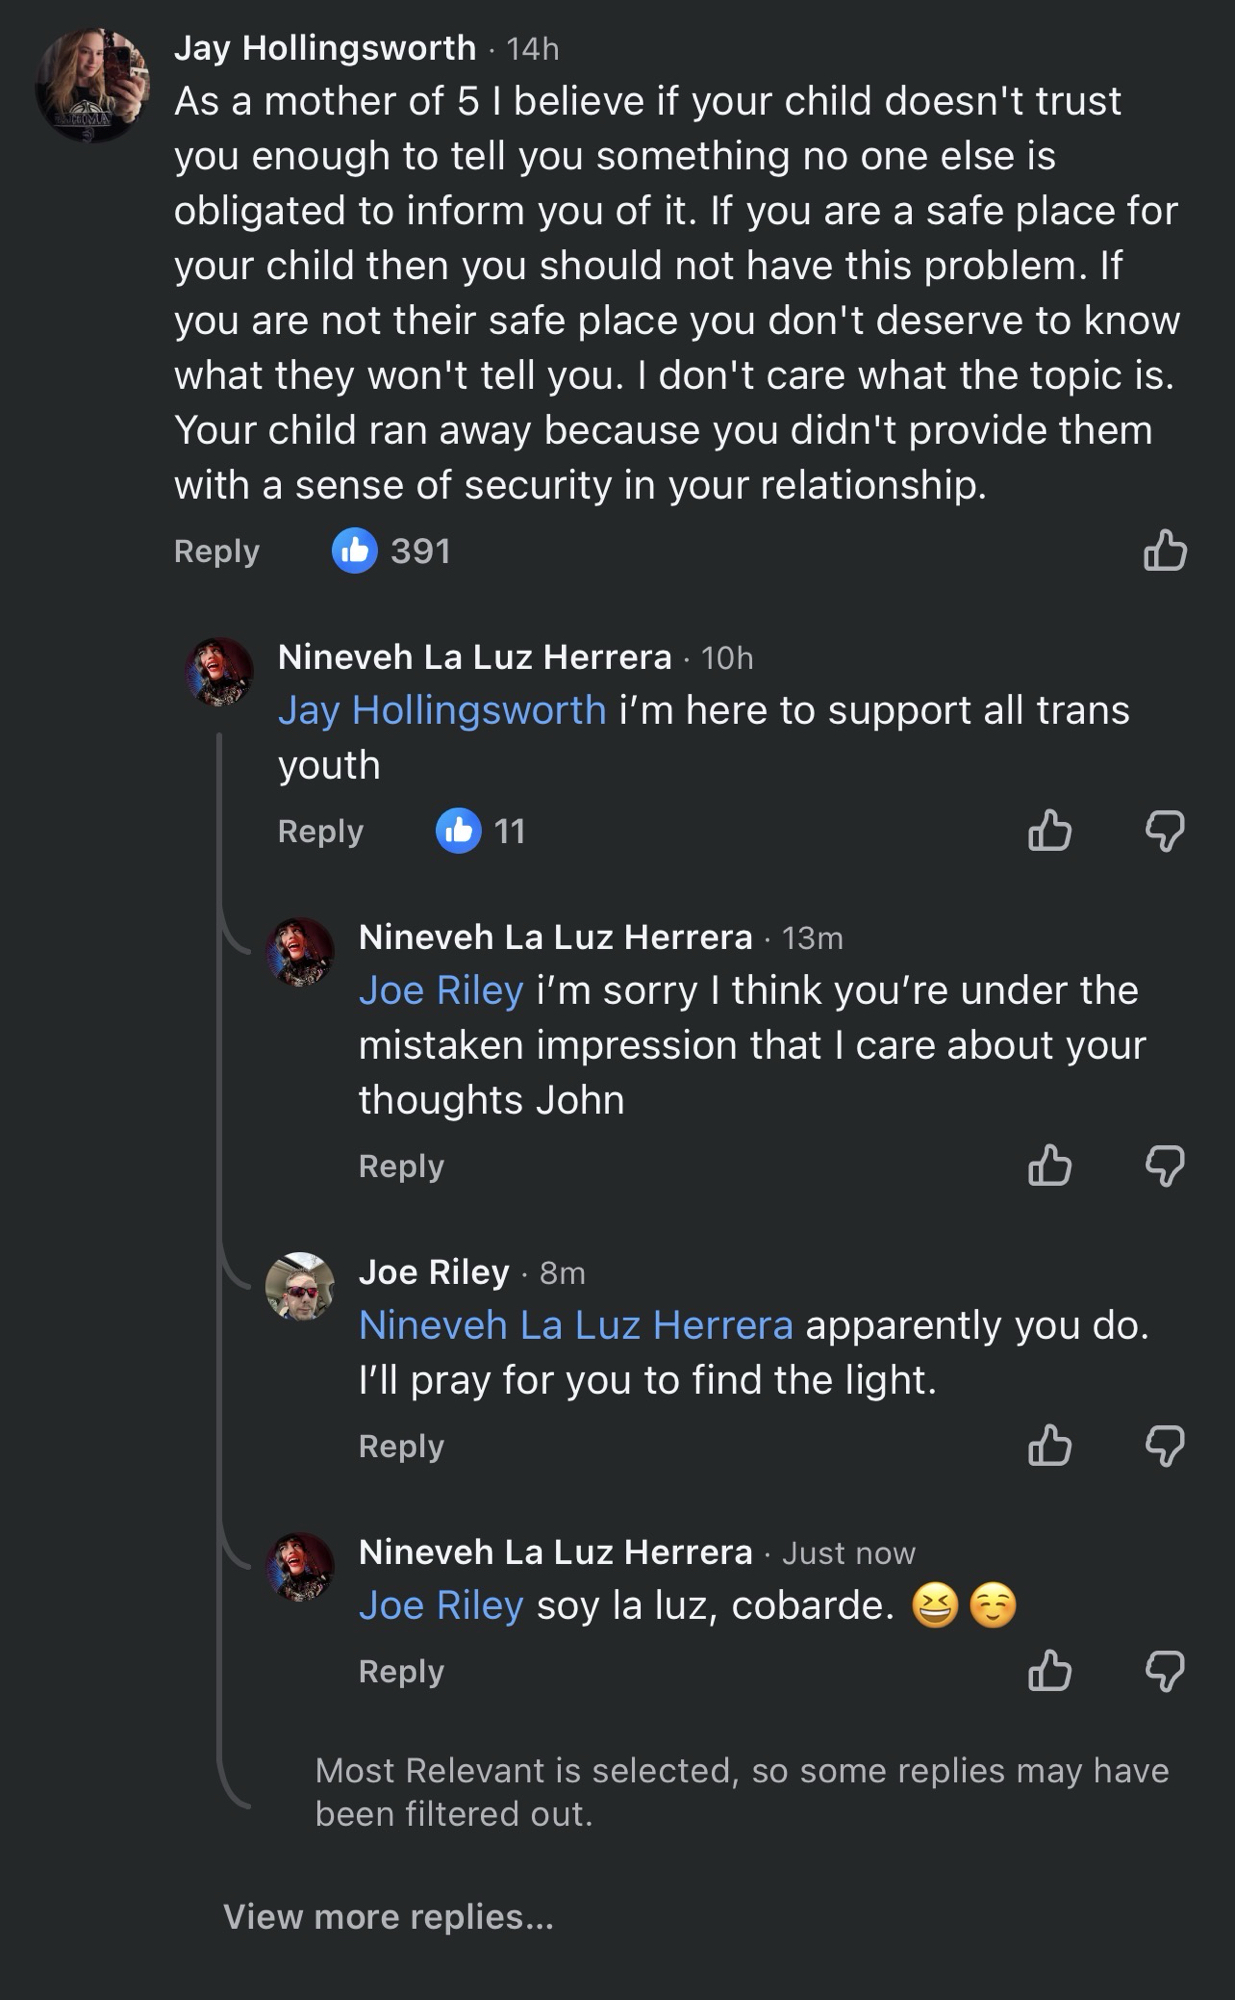Dislike Nineveh's 'support all trans youth' reply
The image size is (1235, 2000).
click(x=1165, y=831)
